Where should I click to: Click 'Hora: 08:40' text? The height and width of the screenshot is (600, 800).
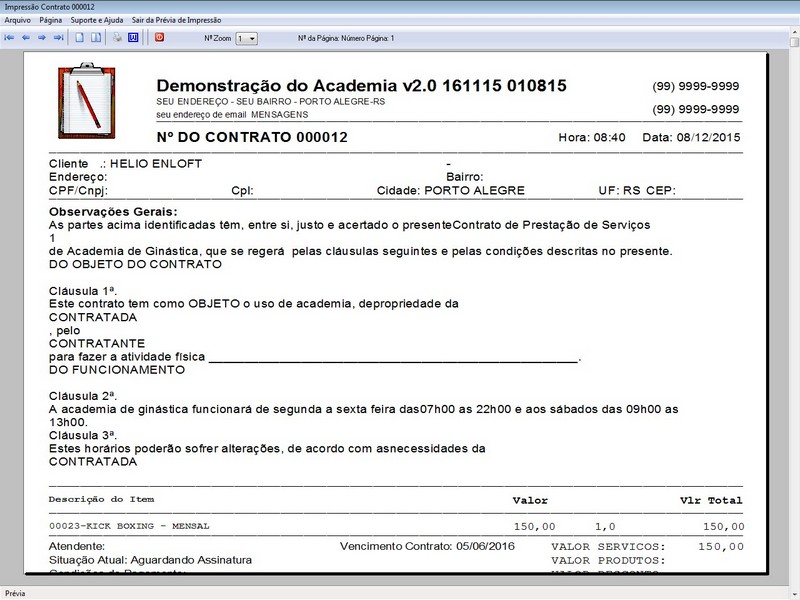[x=592, y=137]
